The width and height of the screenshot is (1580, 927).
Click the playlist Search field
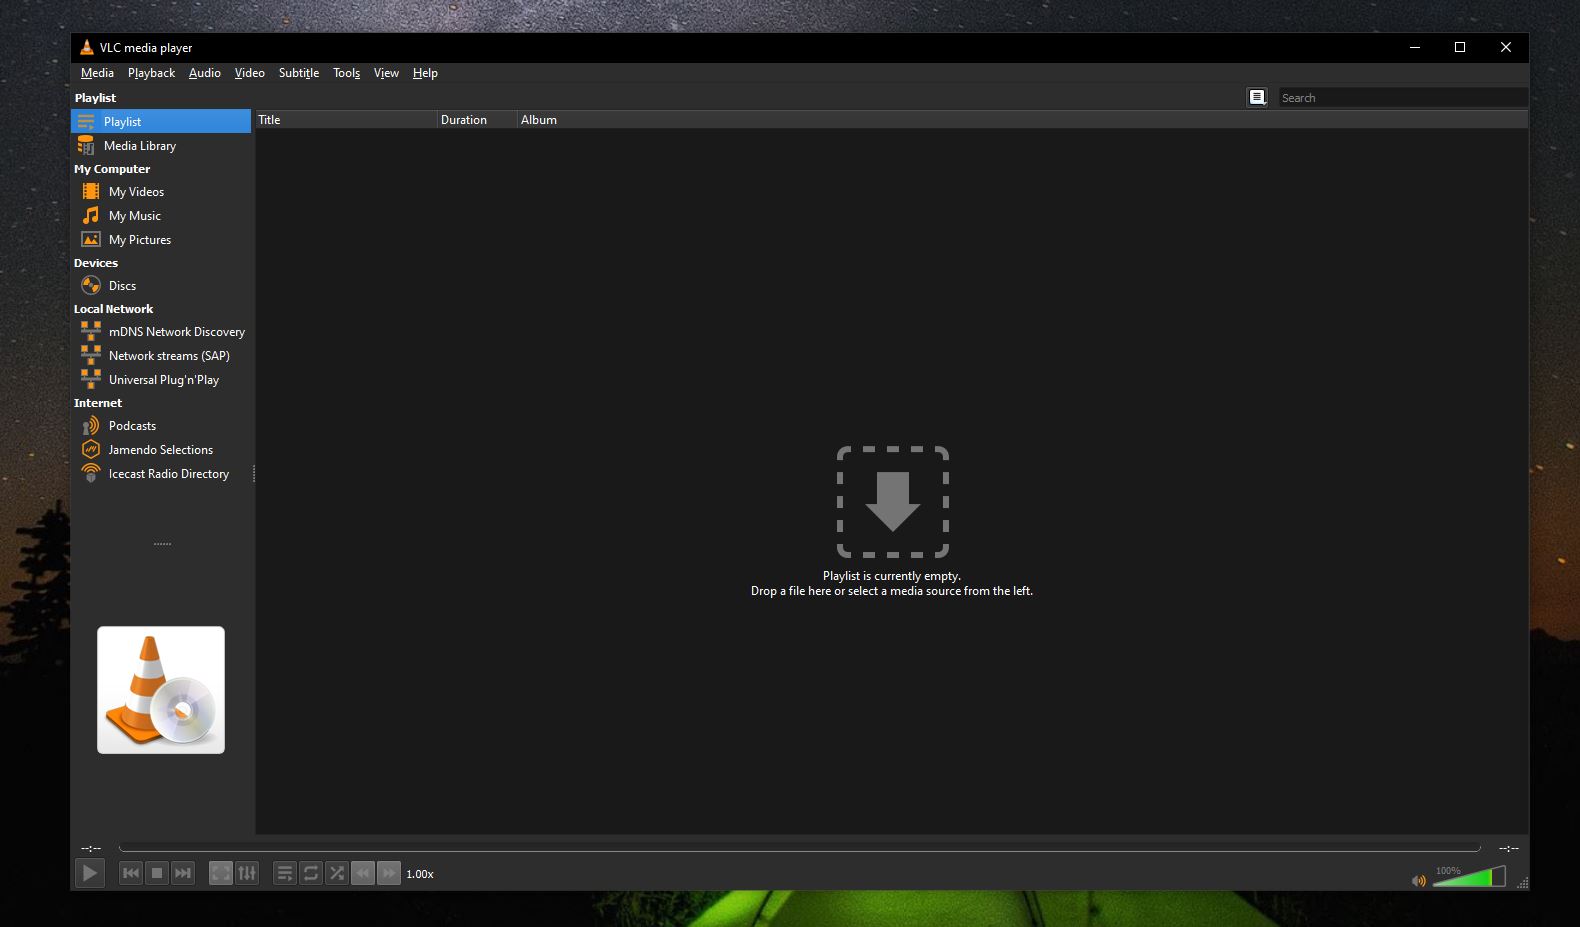(x=1403, y=97)
